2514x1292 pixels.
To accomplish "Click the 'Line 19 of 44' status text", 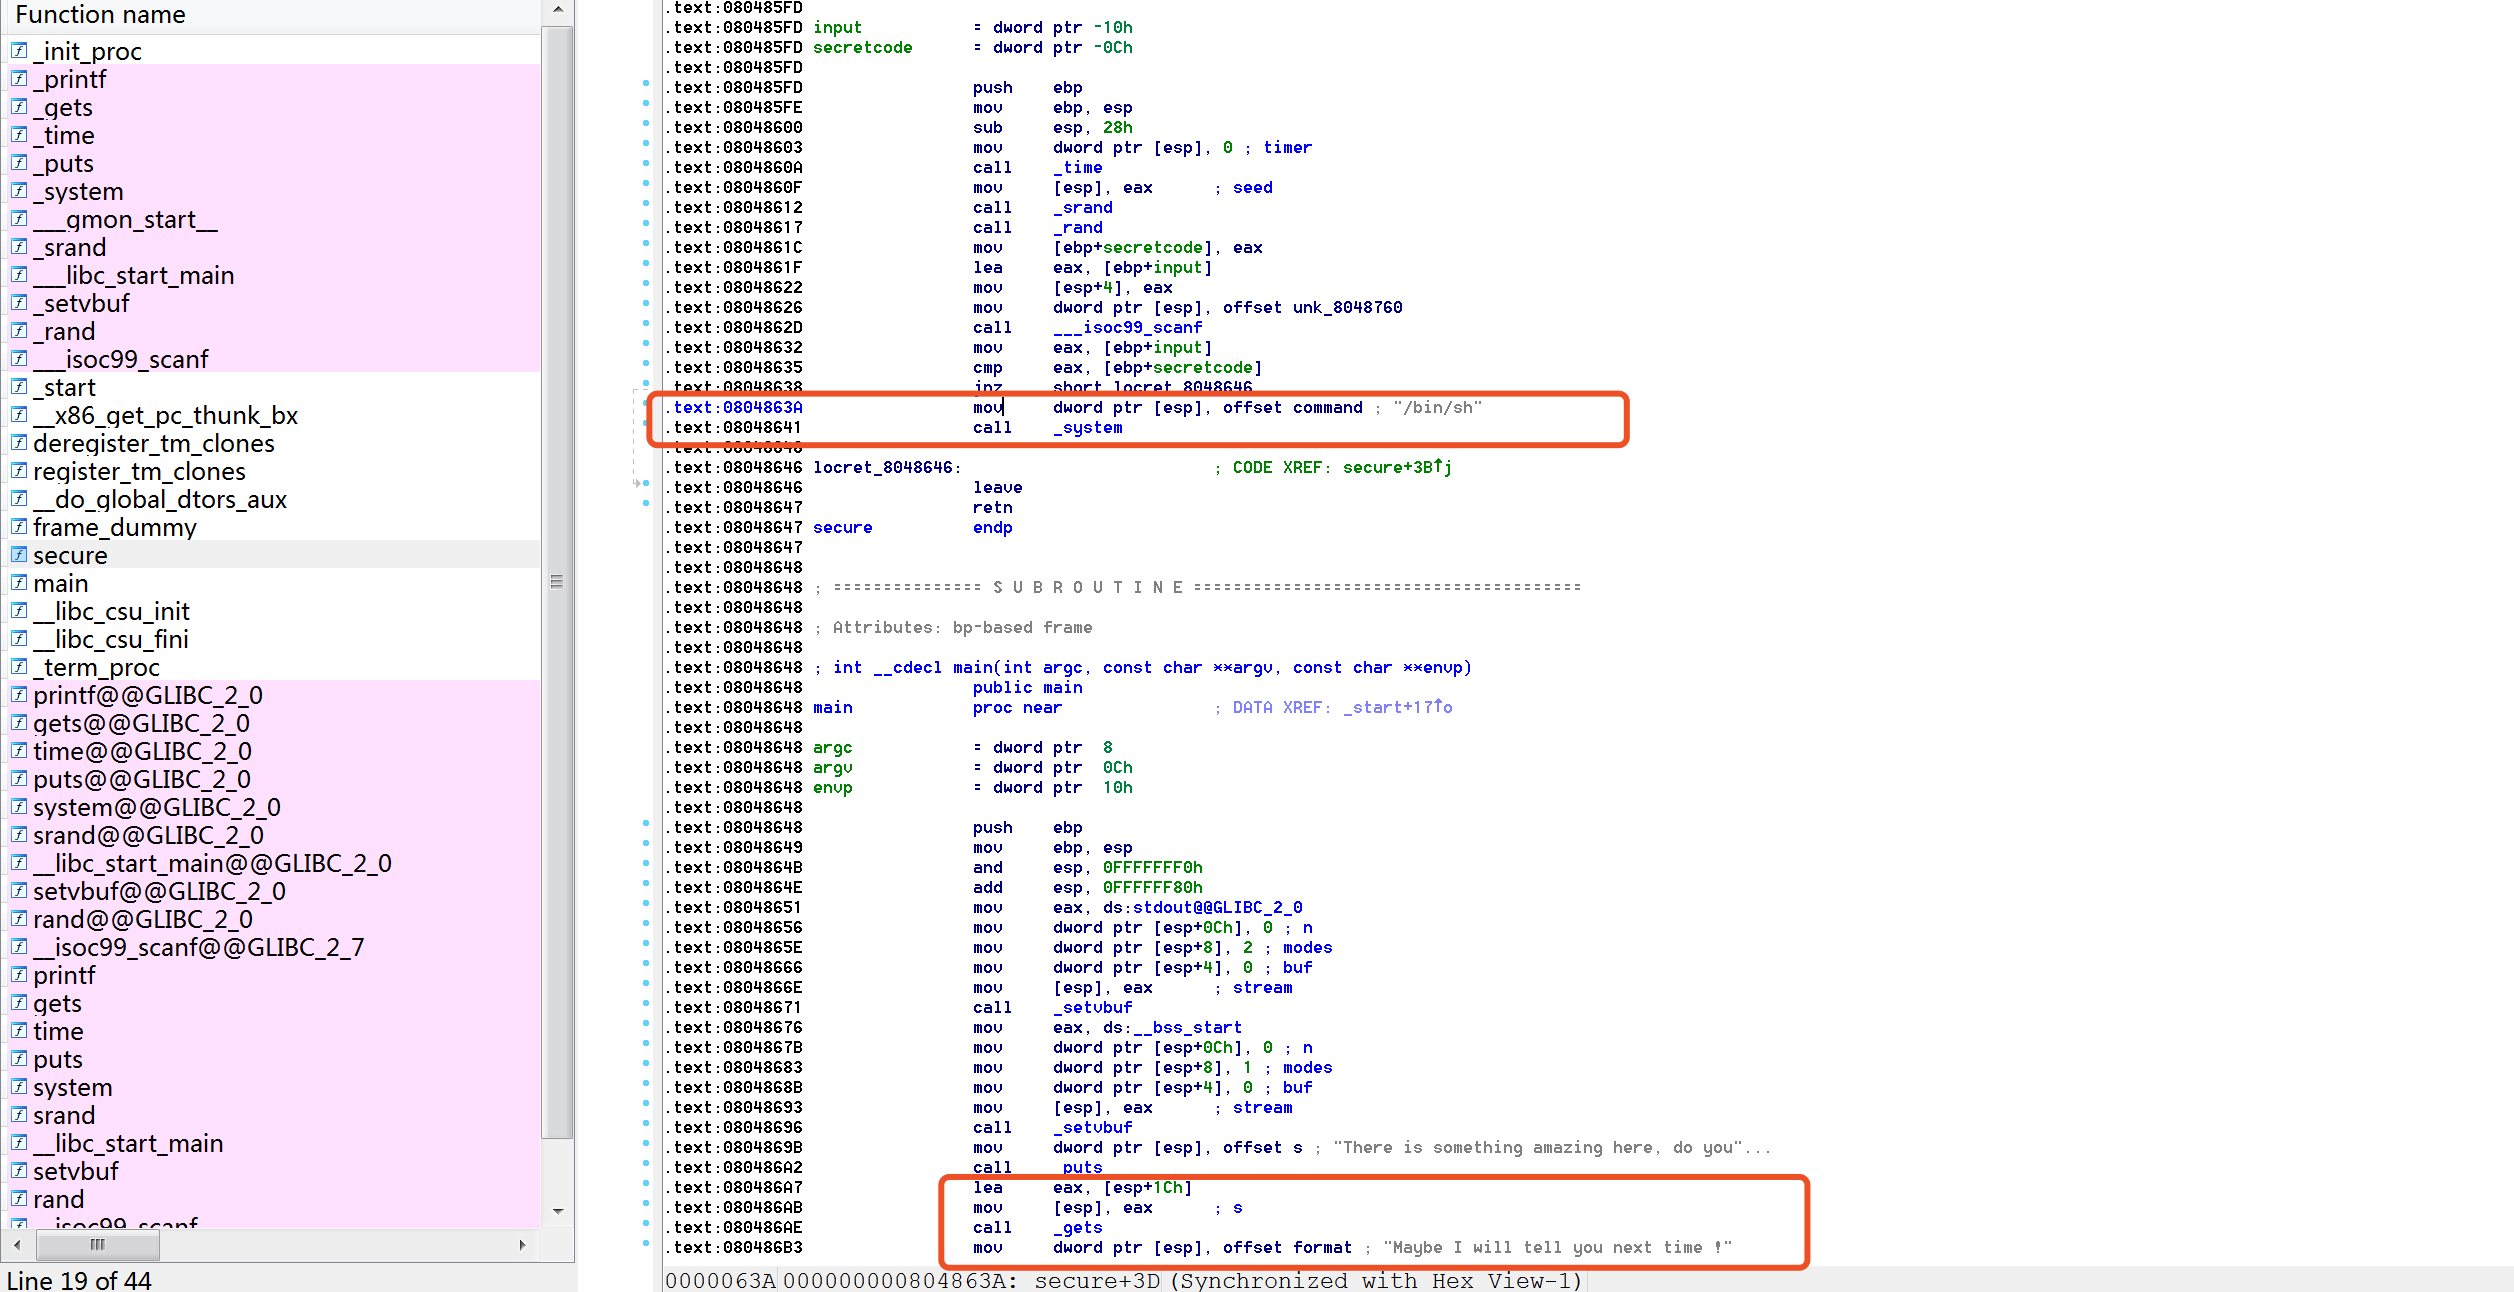I will tap(79, 1280).
